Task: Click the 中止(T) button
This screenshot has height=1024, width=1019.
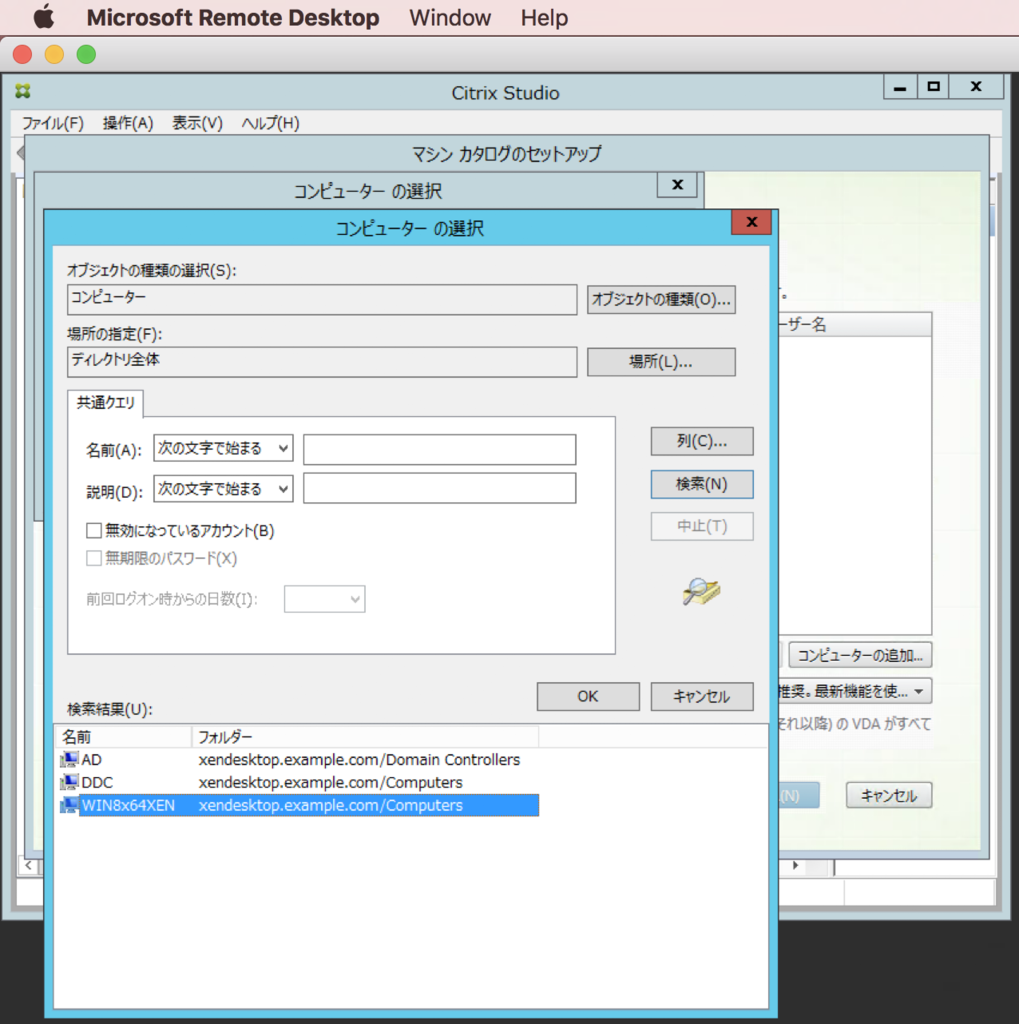Action: tap(702, 526)
